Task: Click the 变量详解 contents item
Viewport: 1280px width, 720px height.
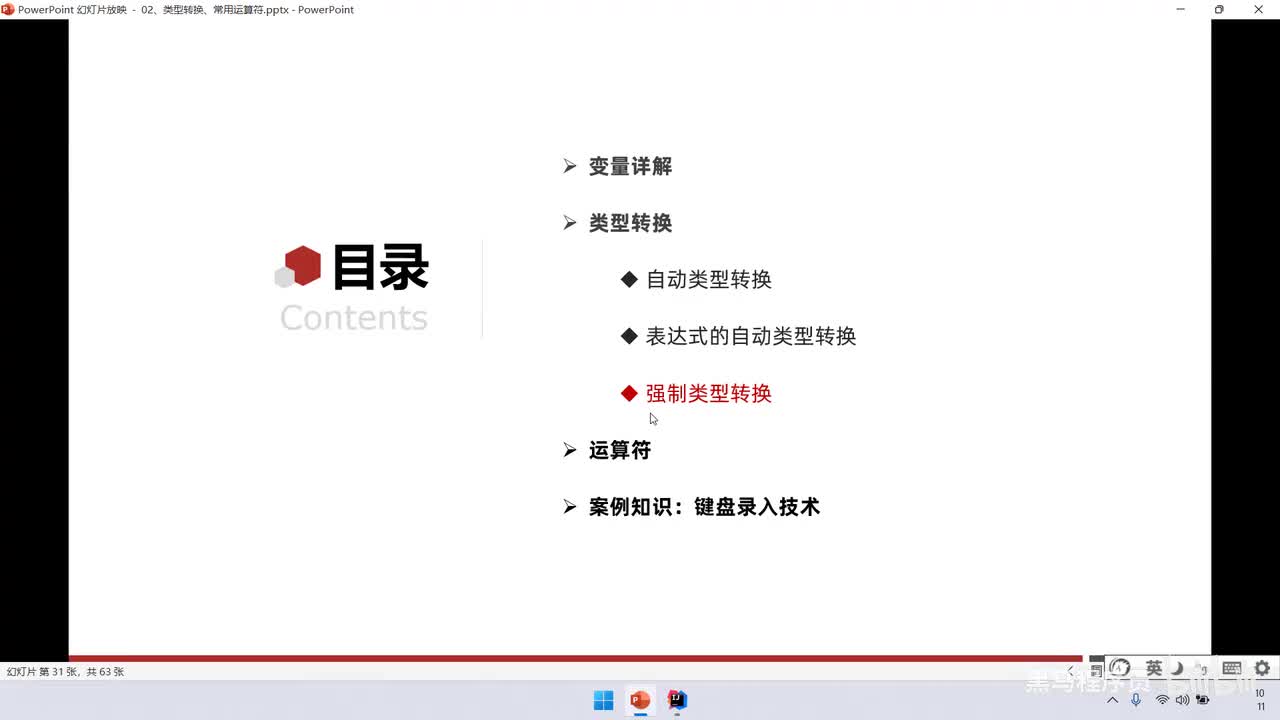Action: click(630, 167)
